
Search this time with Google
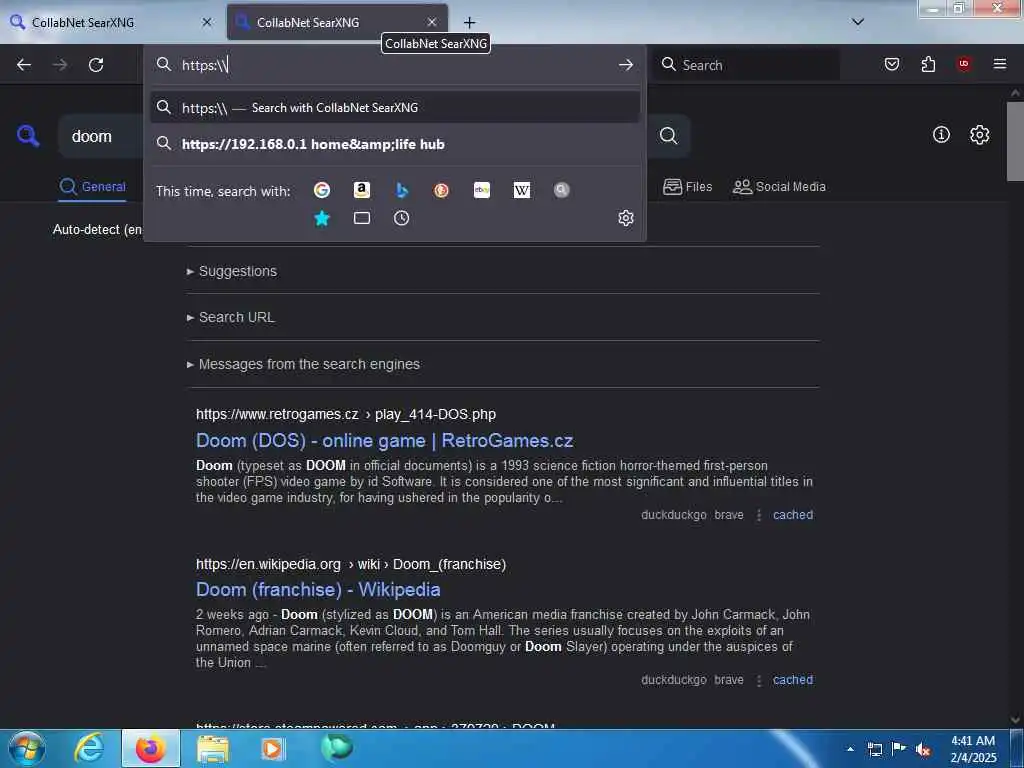coord(322,190)
